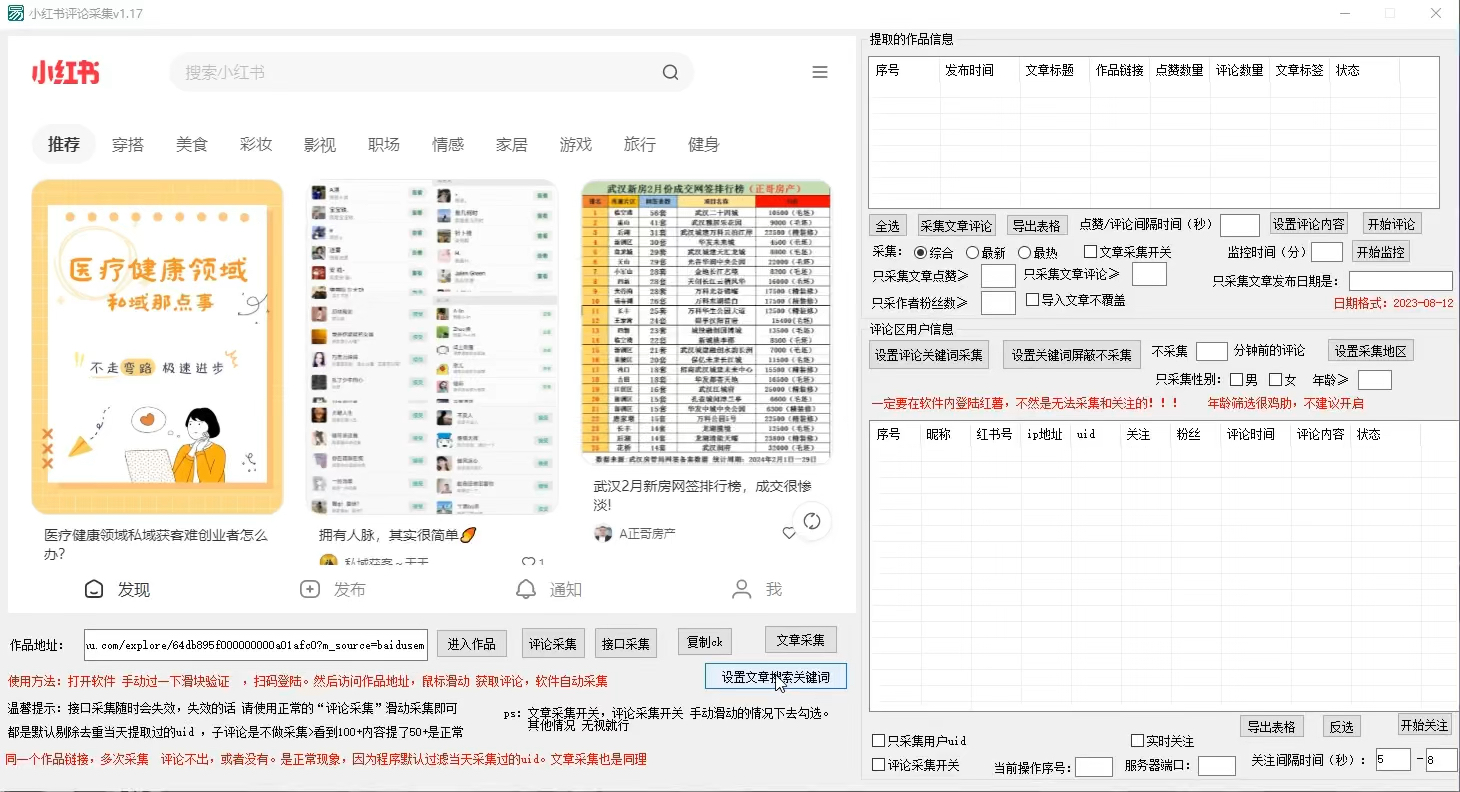Image resolution: width=1460 pixels, height=792 pixels.
Task: Click the search magnifier icon
Action: (x=670, y=72)
